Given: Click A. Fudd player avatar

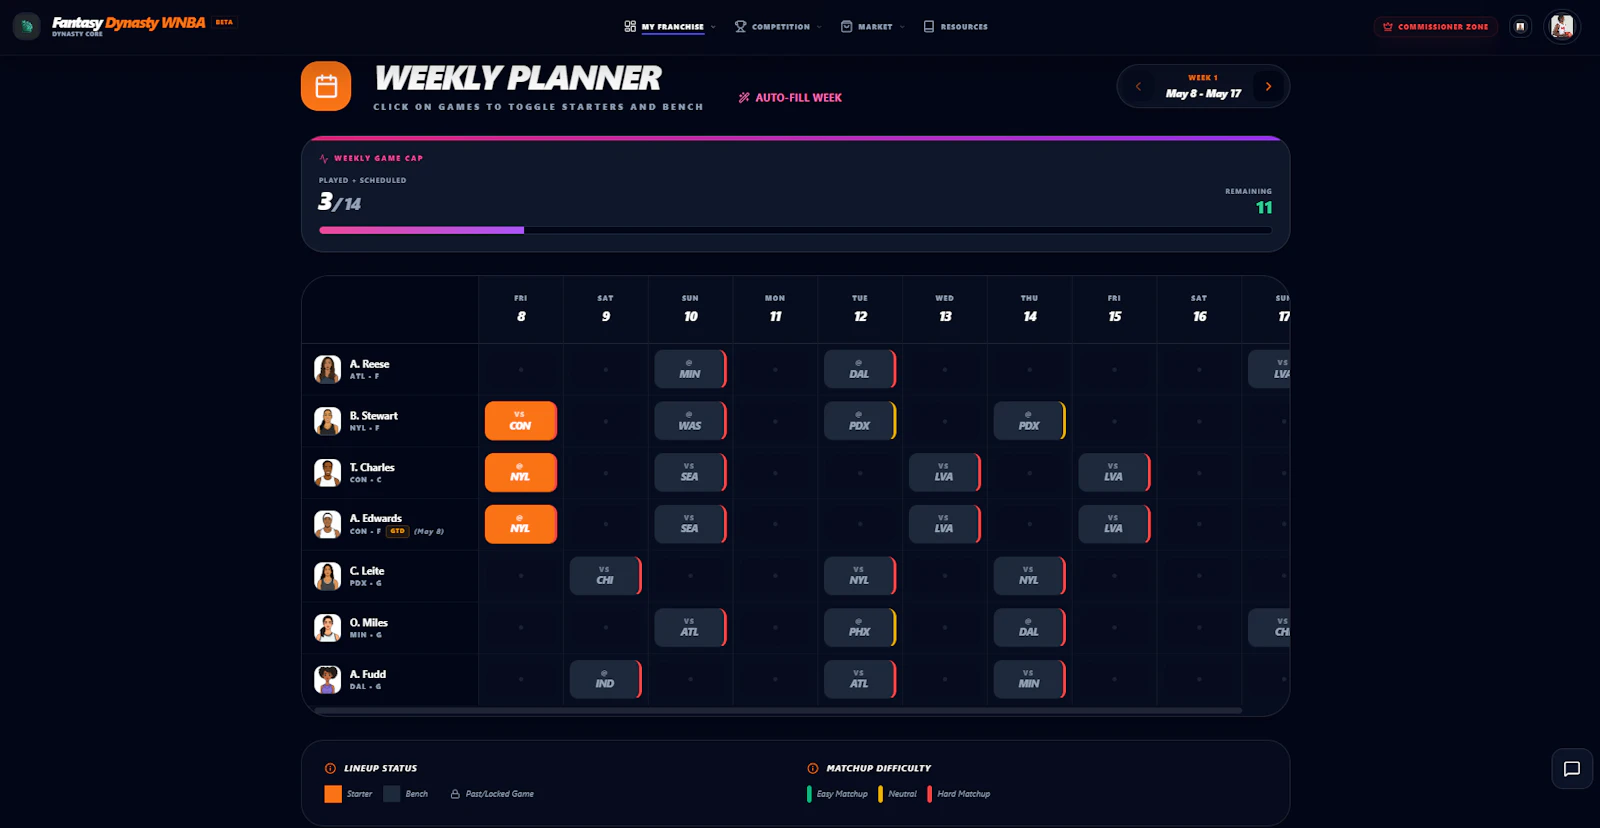Looking at the screenshot, I should (x=327, y=679).
